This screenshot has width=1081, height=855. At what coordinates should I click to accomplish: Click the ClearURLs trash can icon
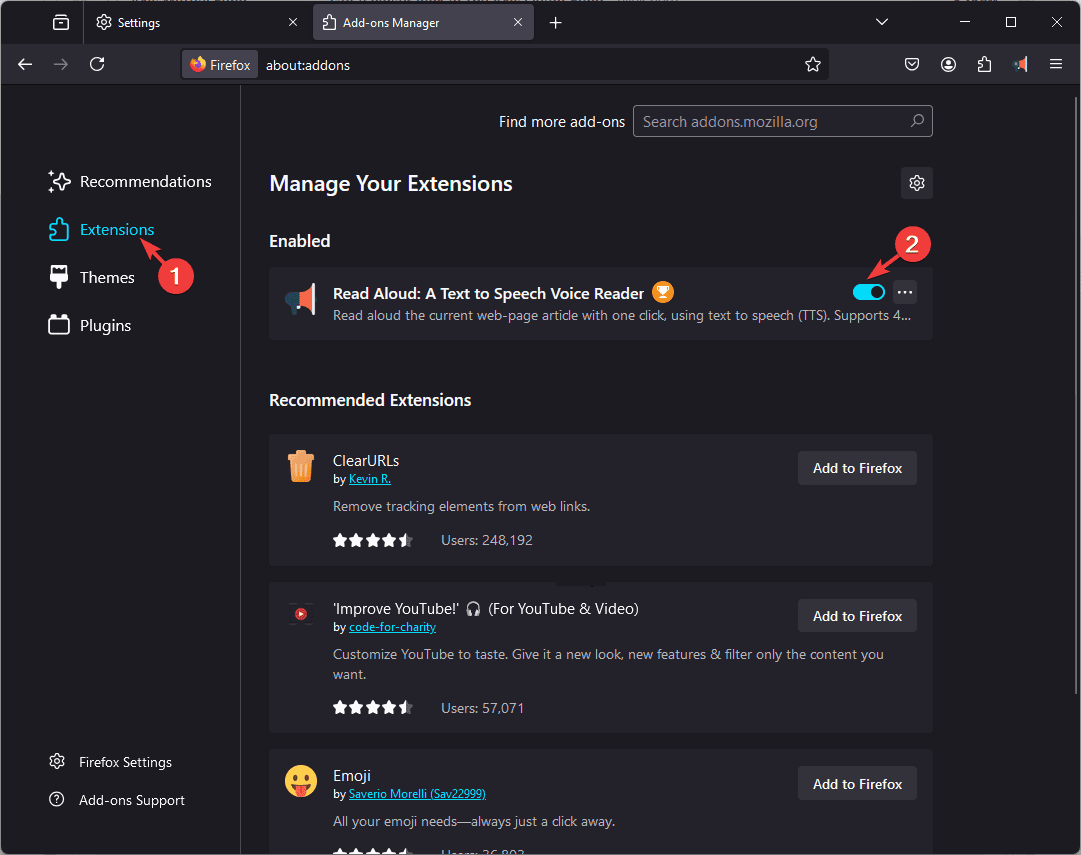[301, 466]
